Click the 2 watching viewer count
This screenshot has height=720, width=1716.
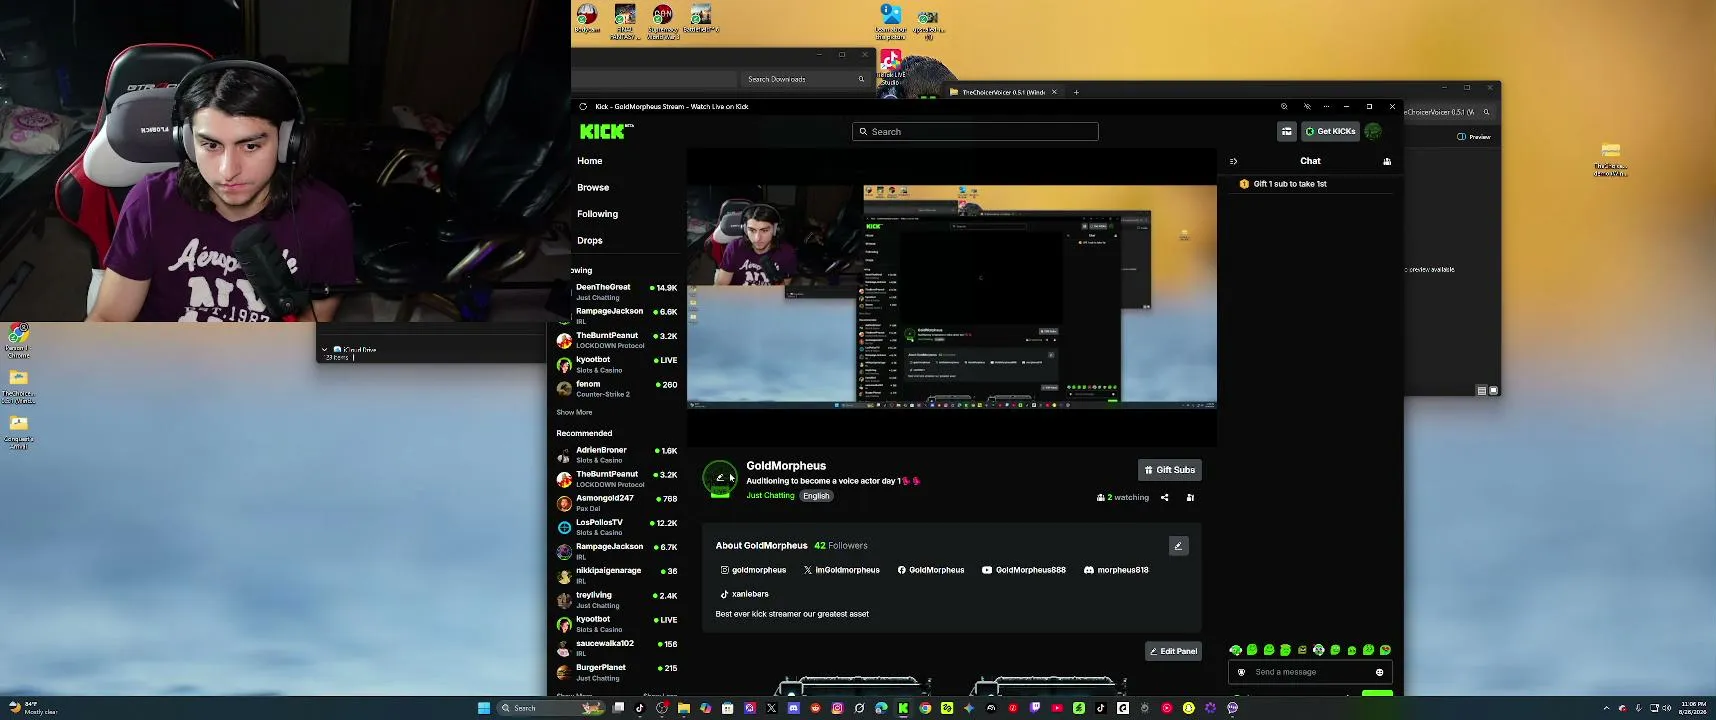pyautogui.click(x=1123, y=497)
